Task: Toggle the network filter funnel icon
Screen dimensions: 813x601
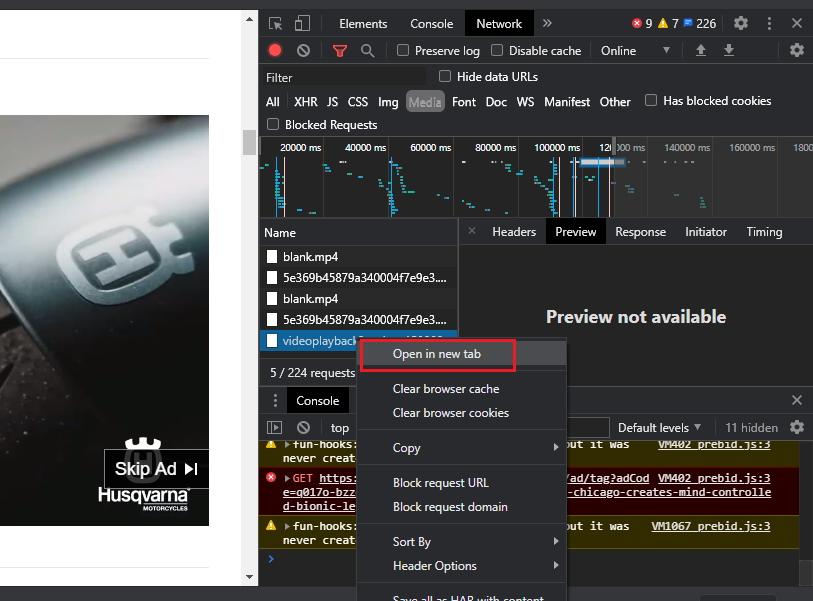Action: click(x=340, y=51)
